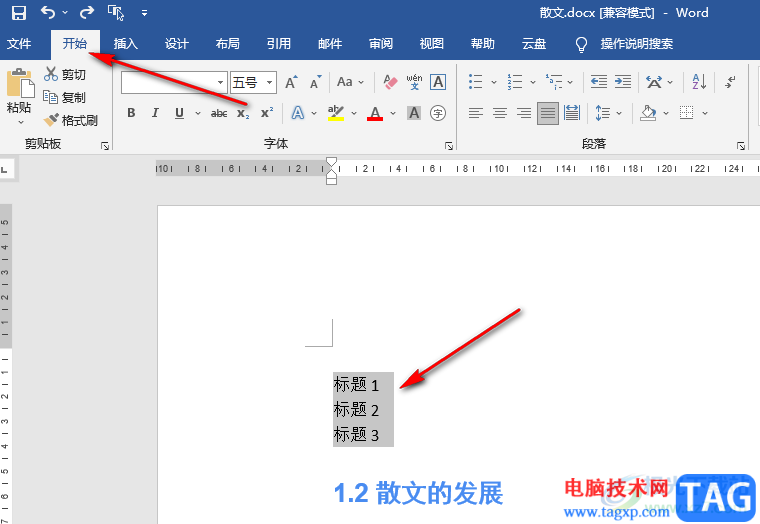Decrease paragraph indent

tap(599, 82)
